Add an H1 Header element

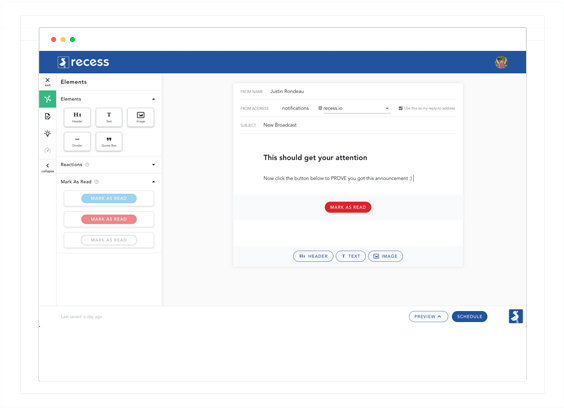click(x=77, y=117)
